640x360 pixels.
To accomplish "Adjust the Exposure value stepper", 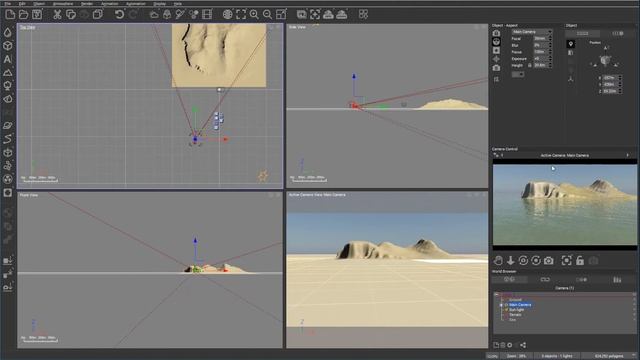I will [550, 59].
